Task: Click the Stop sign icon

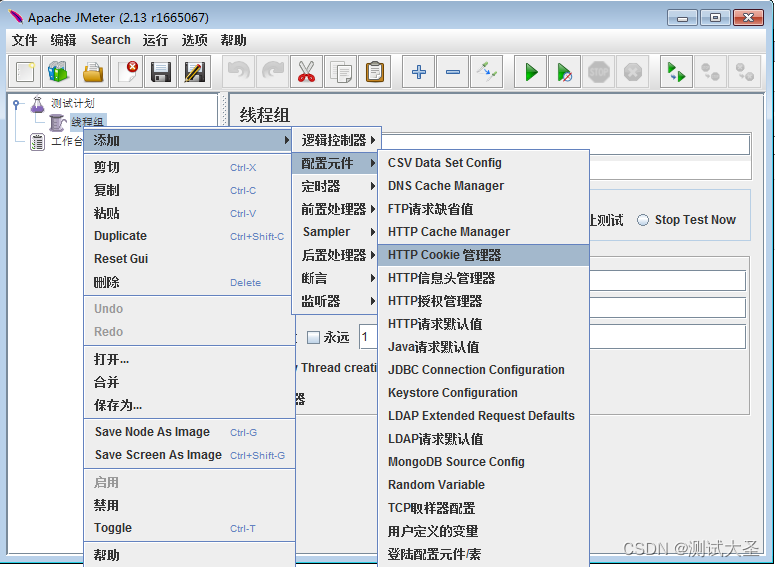Action: click(599, 72)
